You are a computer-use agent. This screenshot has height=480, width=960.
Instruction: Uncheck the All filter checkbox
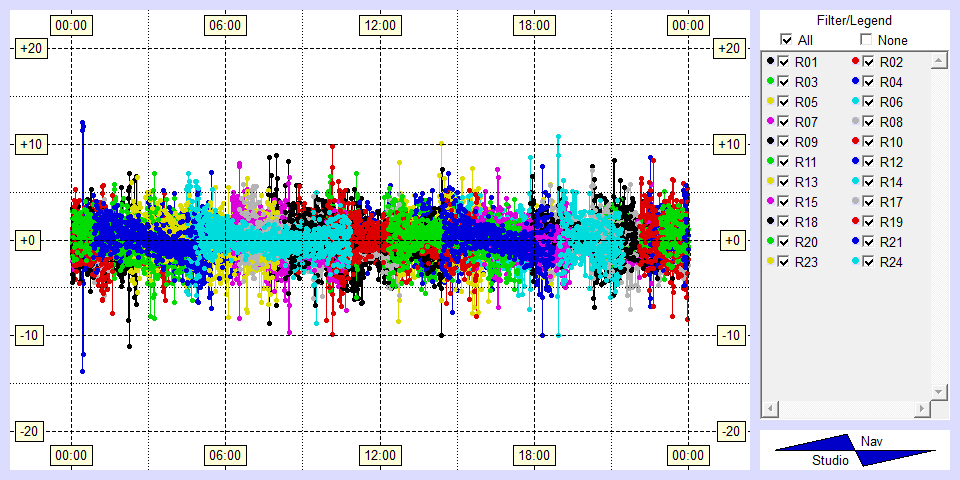click(787, 40)
